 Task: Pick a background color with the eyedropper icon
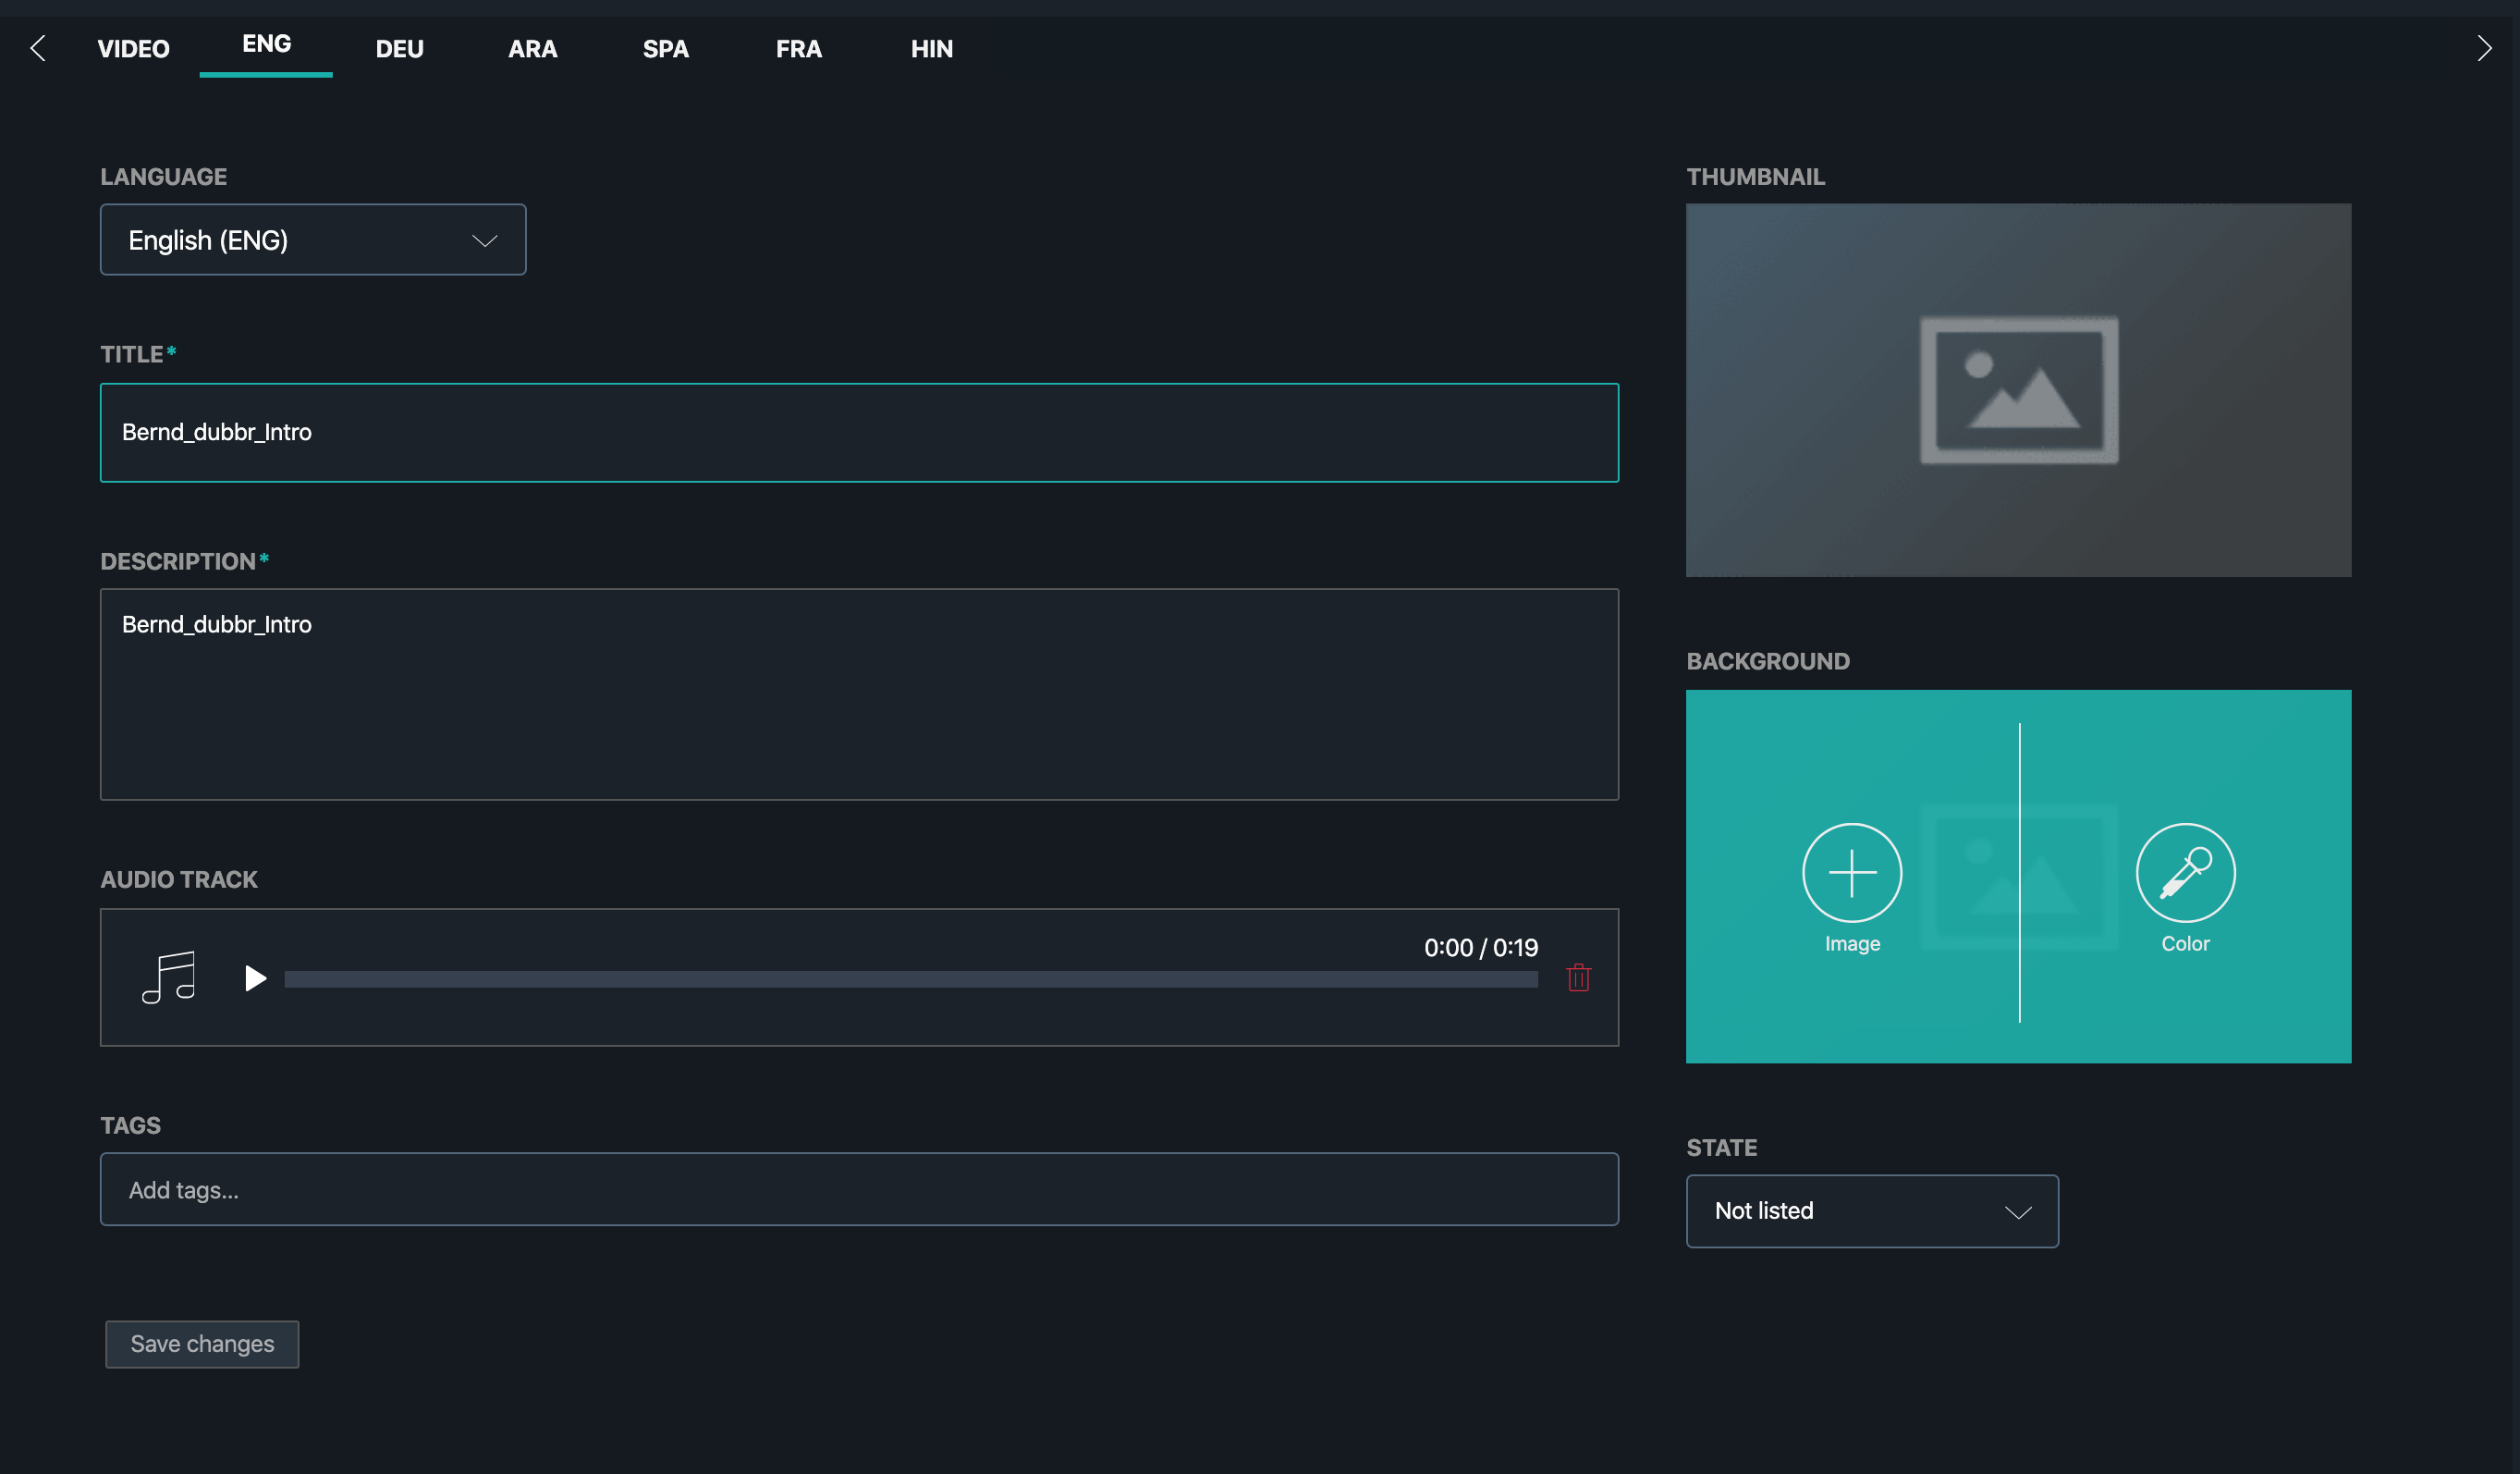click(x=2185, y=872)
